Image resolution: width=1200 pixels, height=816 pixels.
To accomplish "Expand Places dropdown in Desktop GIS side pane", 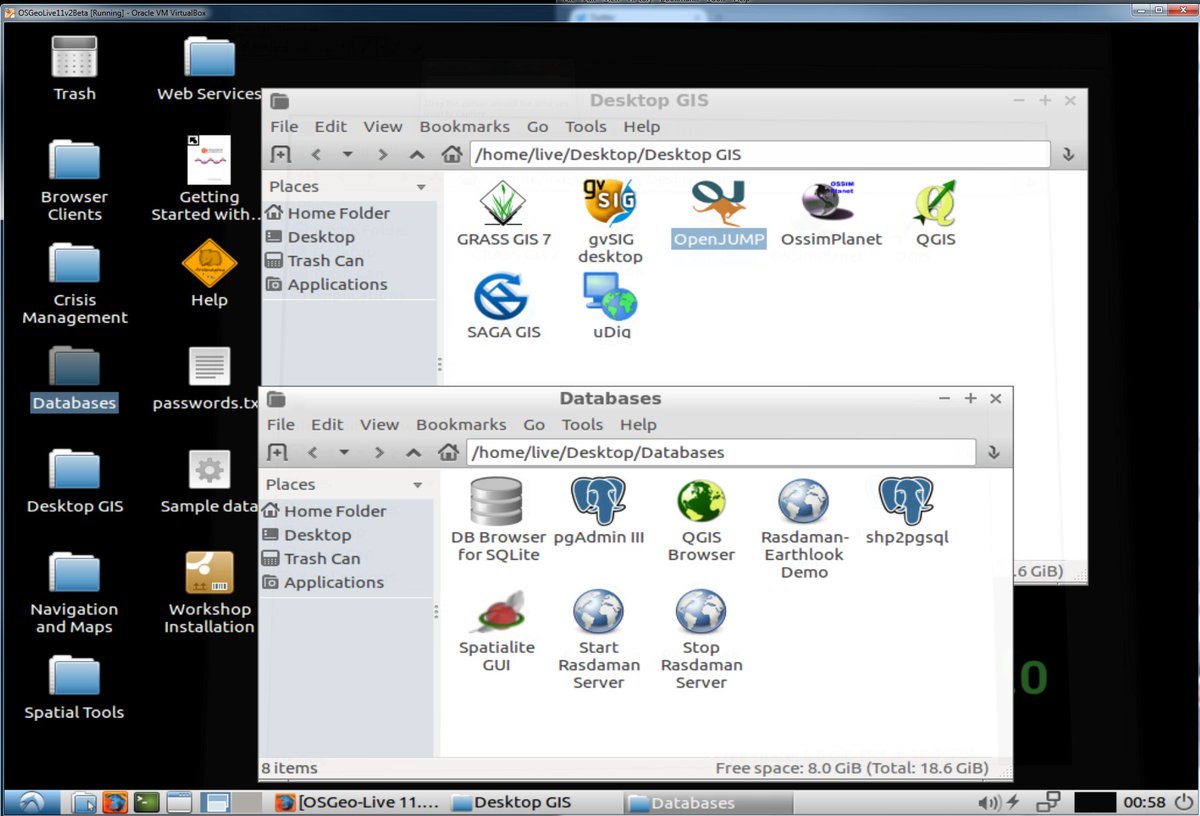I will [421, 187].
